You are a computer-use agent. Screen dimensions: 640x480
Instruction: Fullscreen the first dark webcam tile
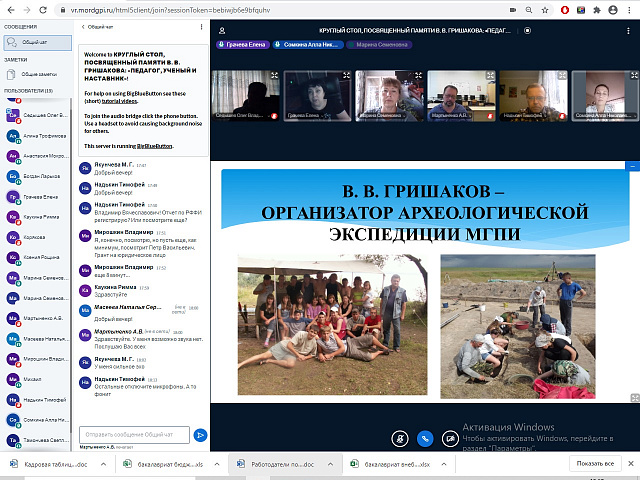coord(274,75)
